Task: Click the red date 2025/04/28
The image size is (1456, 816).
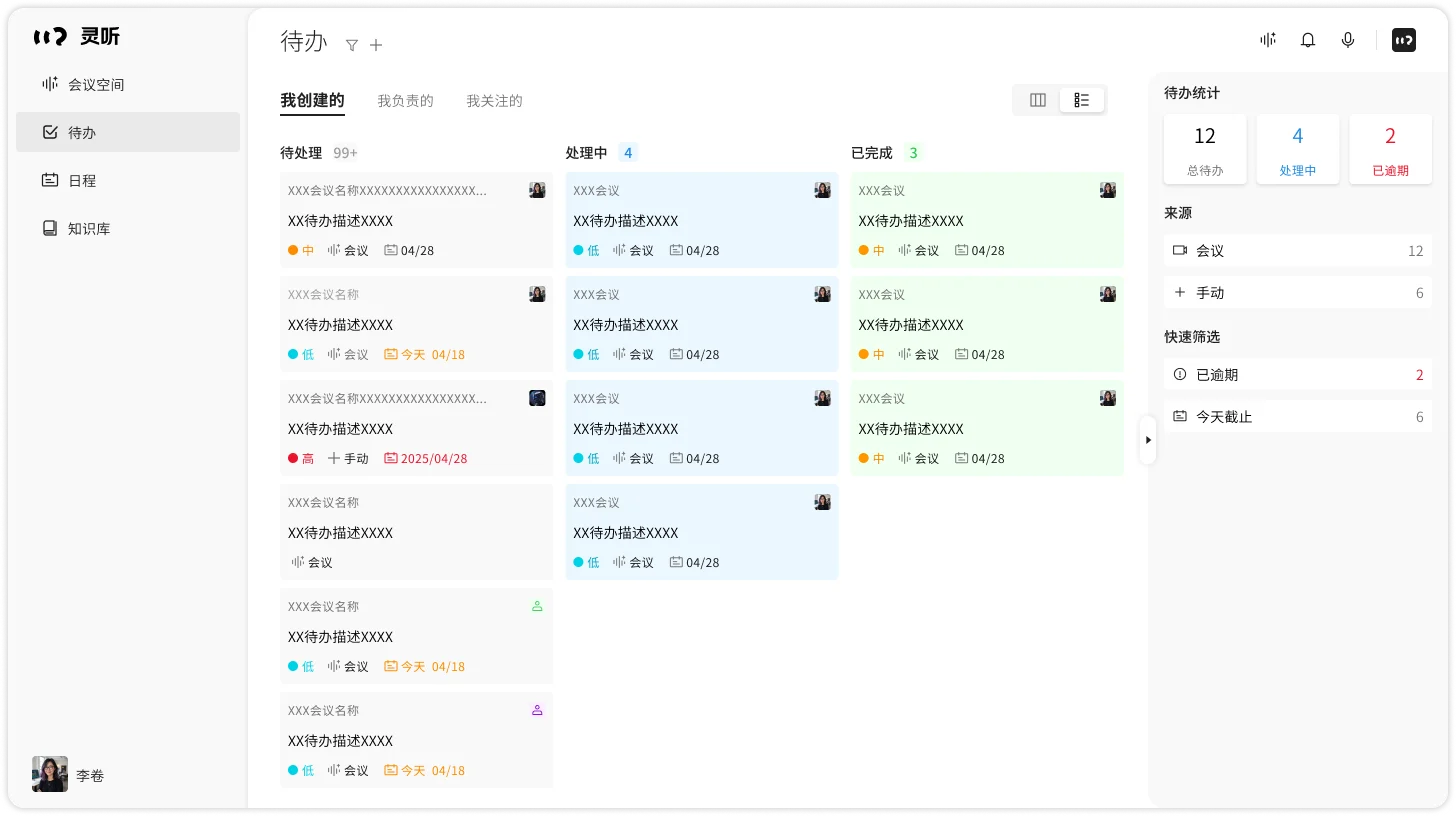Action: coord(426,459)
